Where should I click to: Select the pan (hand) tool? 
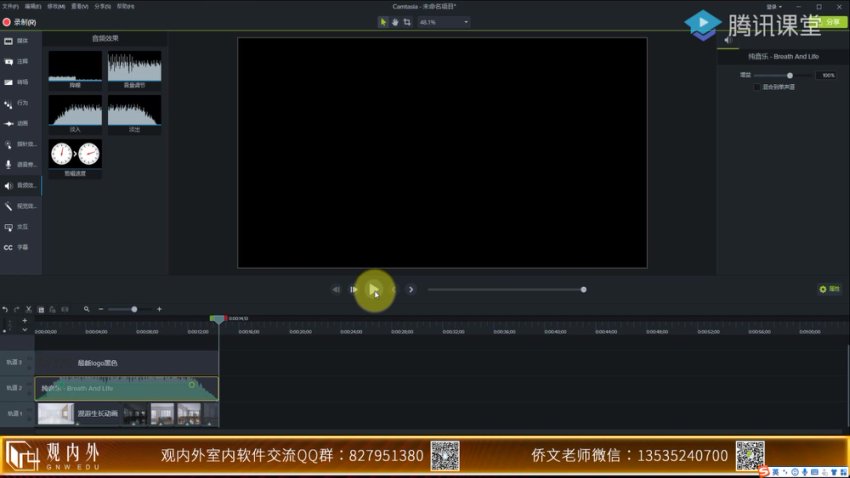[395, 21]
